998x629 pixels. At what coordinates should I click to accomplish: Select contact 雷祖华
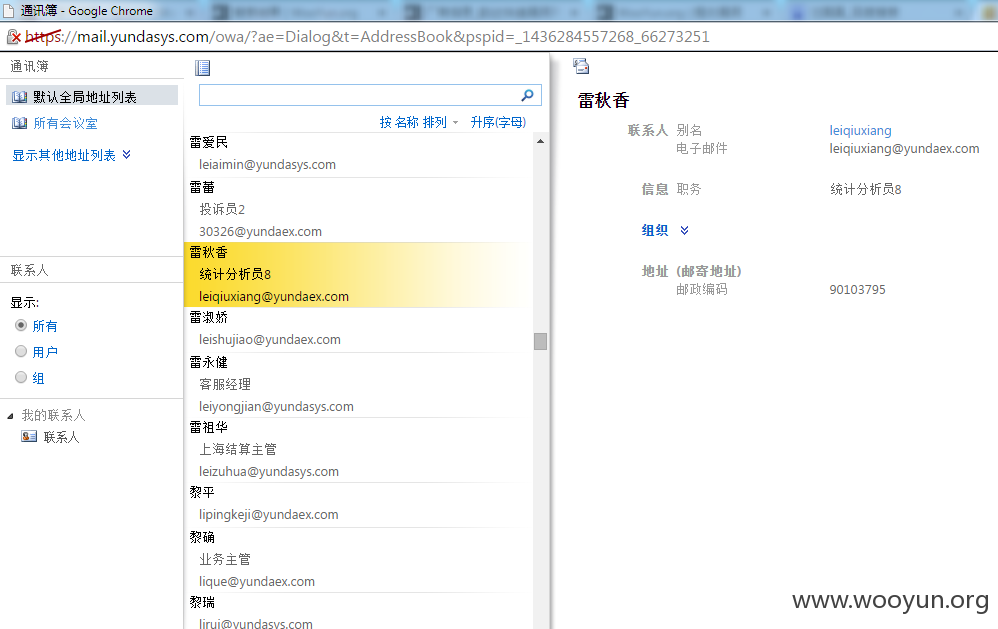(x=209, y=427)
